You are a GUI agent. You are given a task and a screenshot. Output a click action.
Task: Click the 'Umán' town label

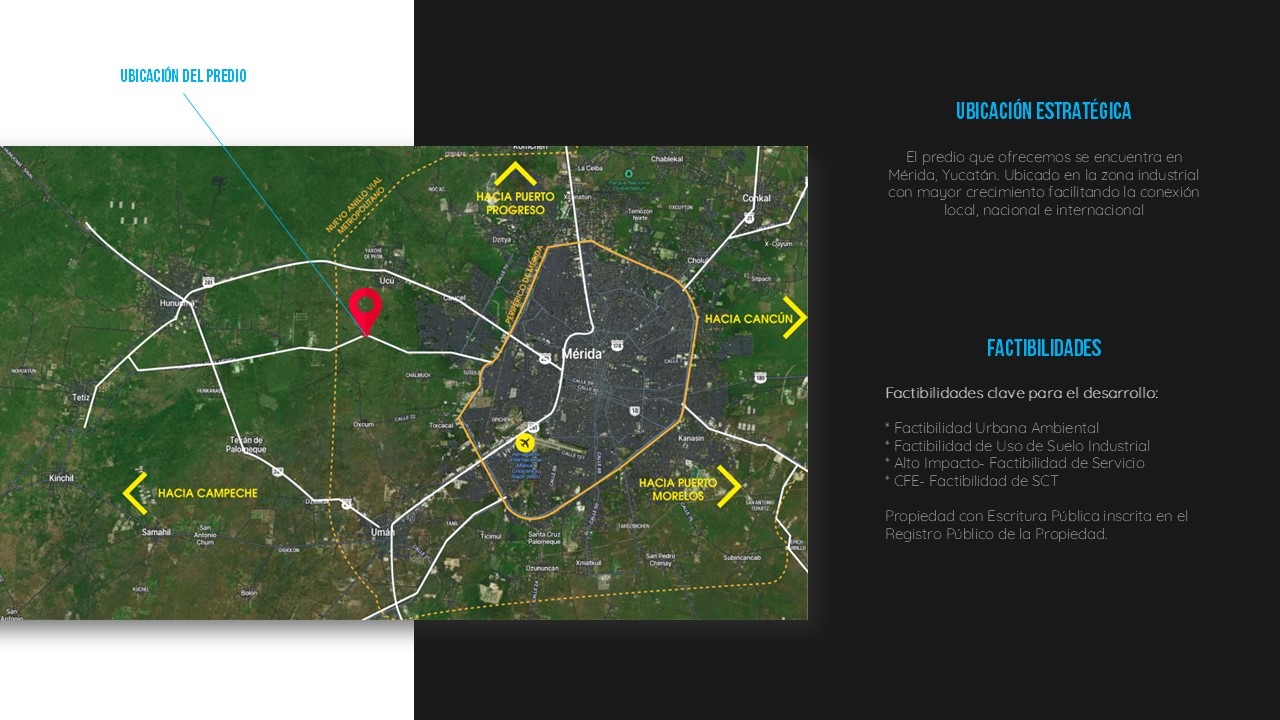pos(383,532)
